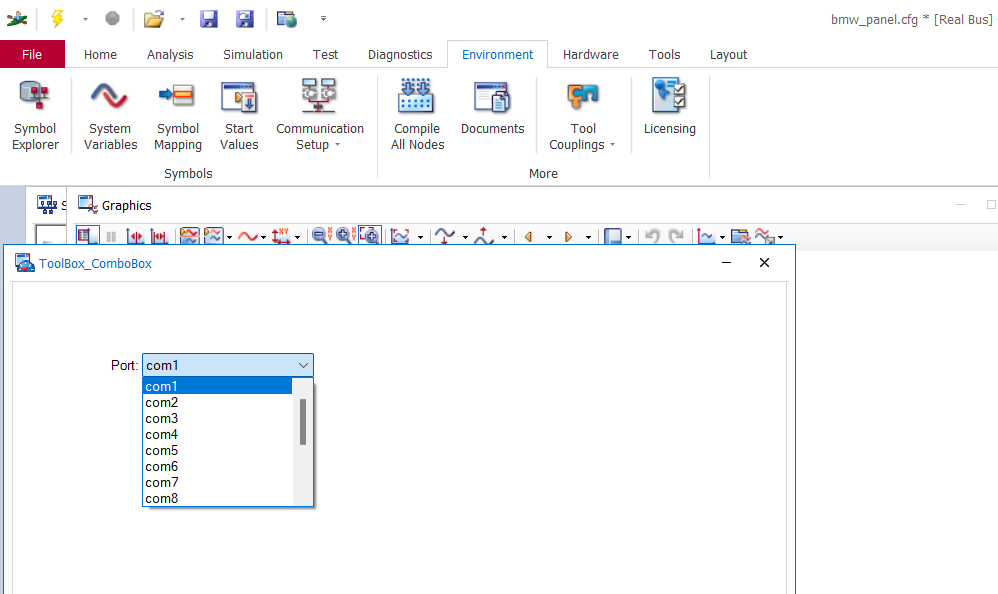Click the port list scrollbar thumb
This screenshot has height=594, width=998.
303,422
